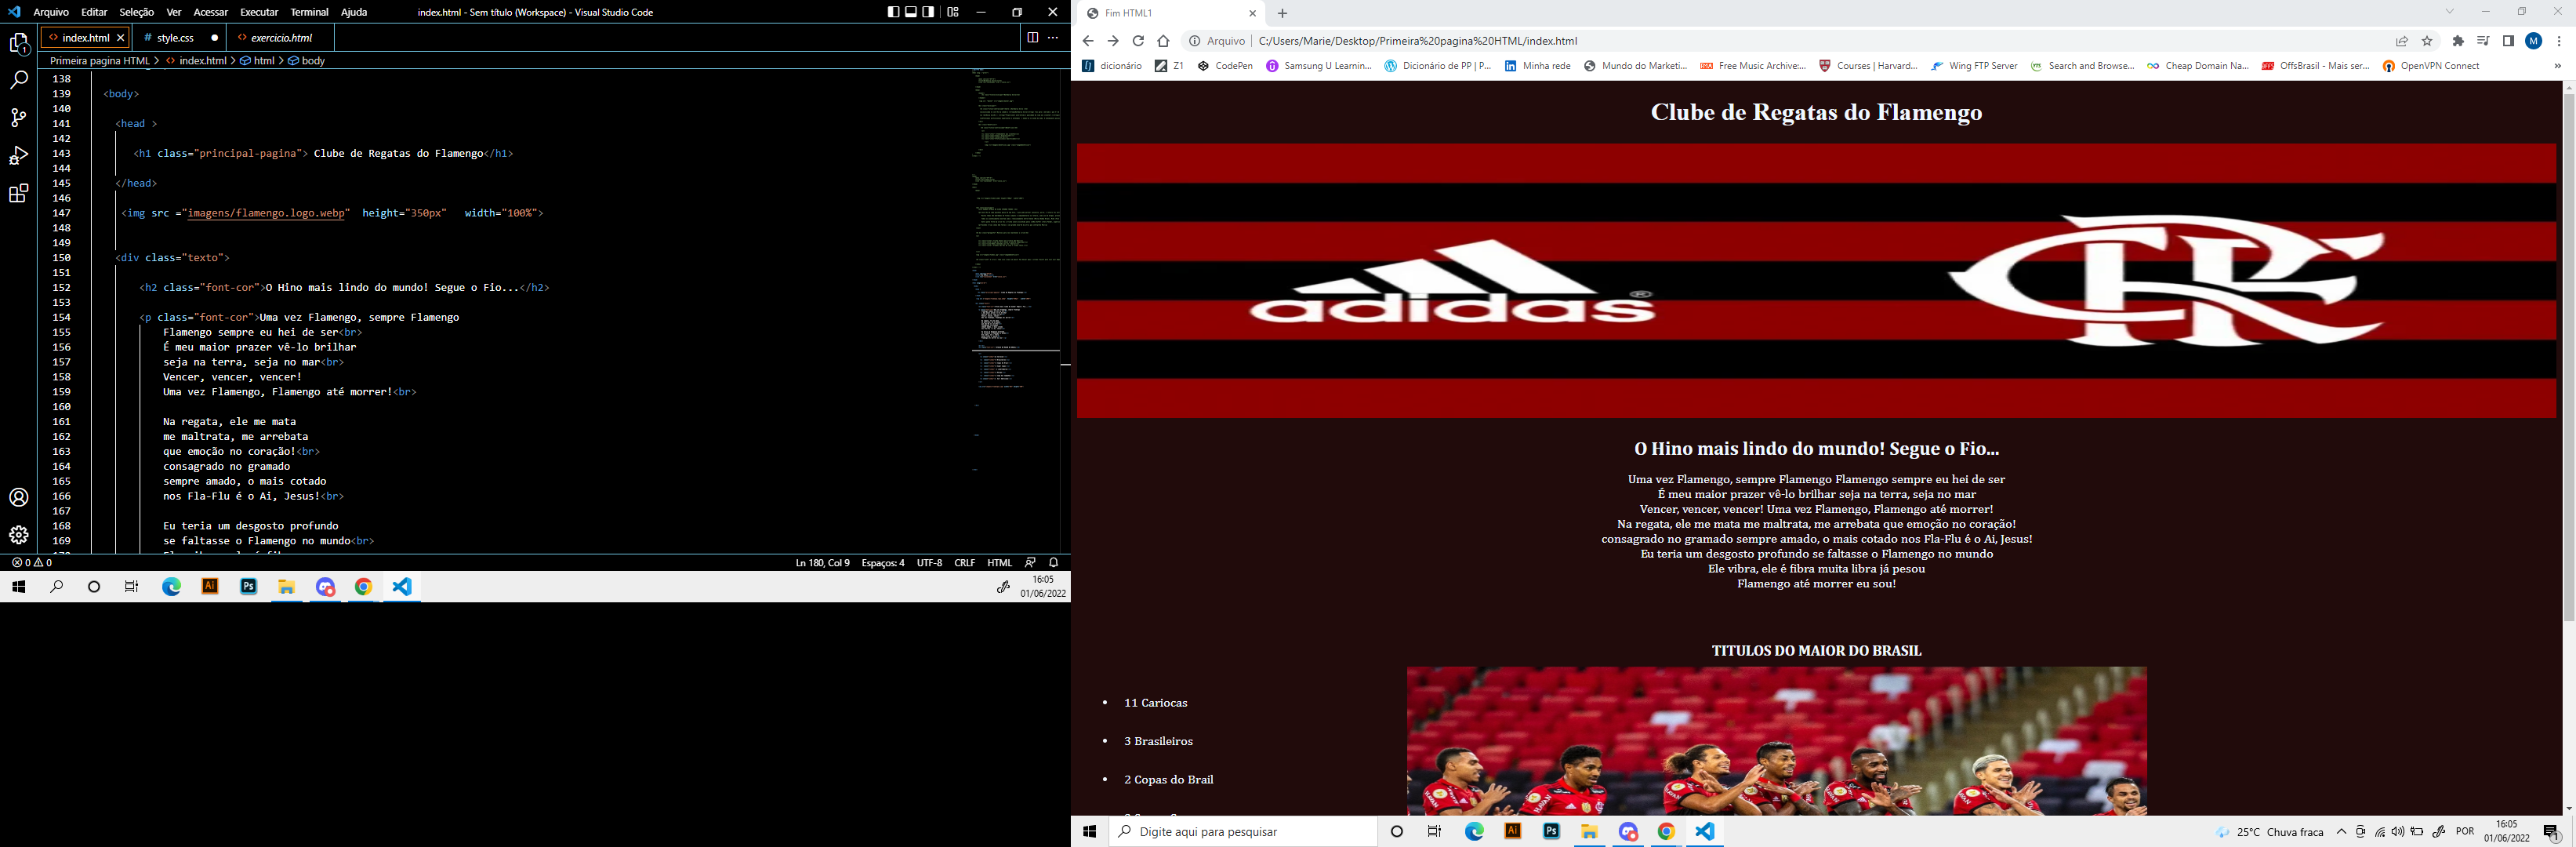Open the Terminal menu
The image size is (2576, 847).
pos(309,12)
